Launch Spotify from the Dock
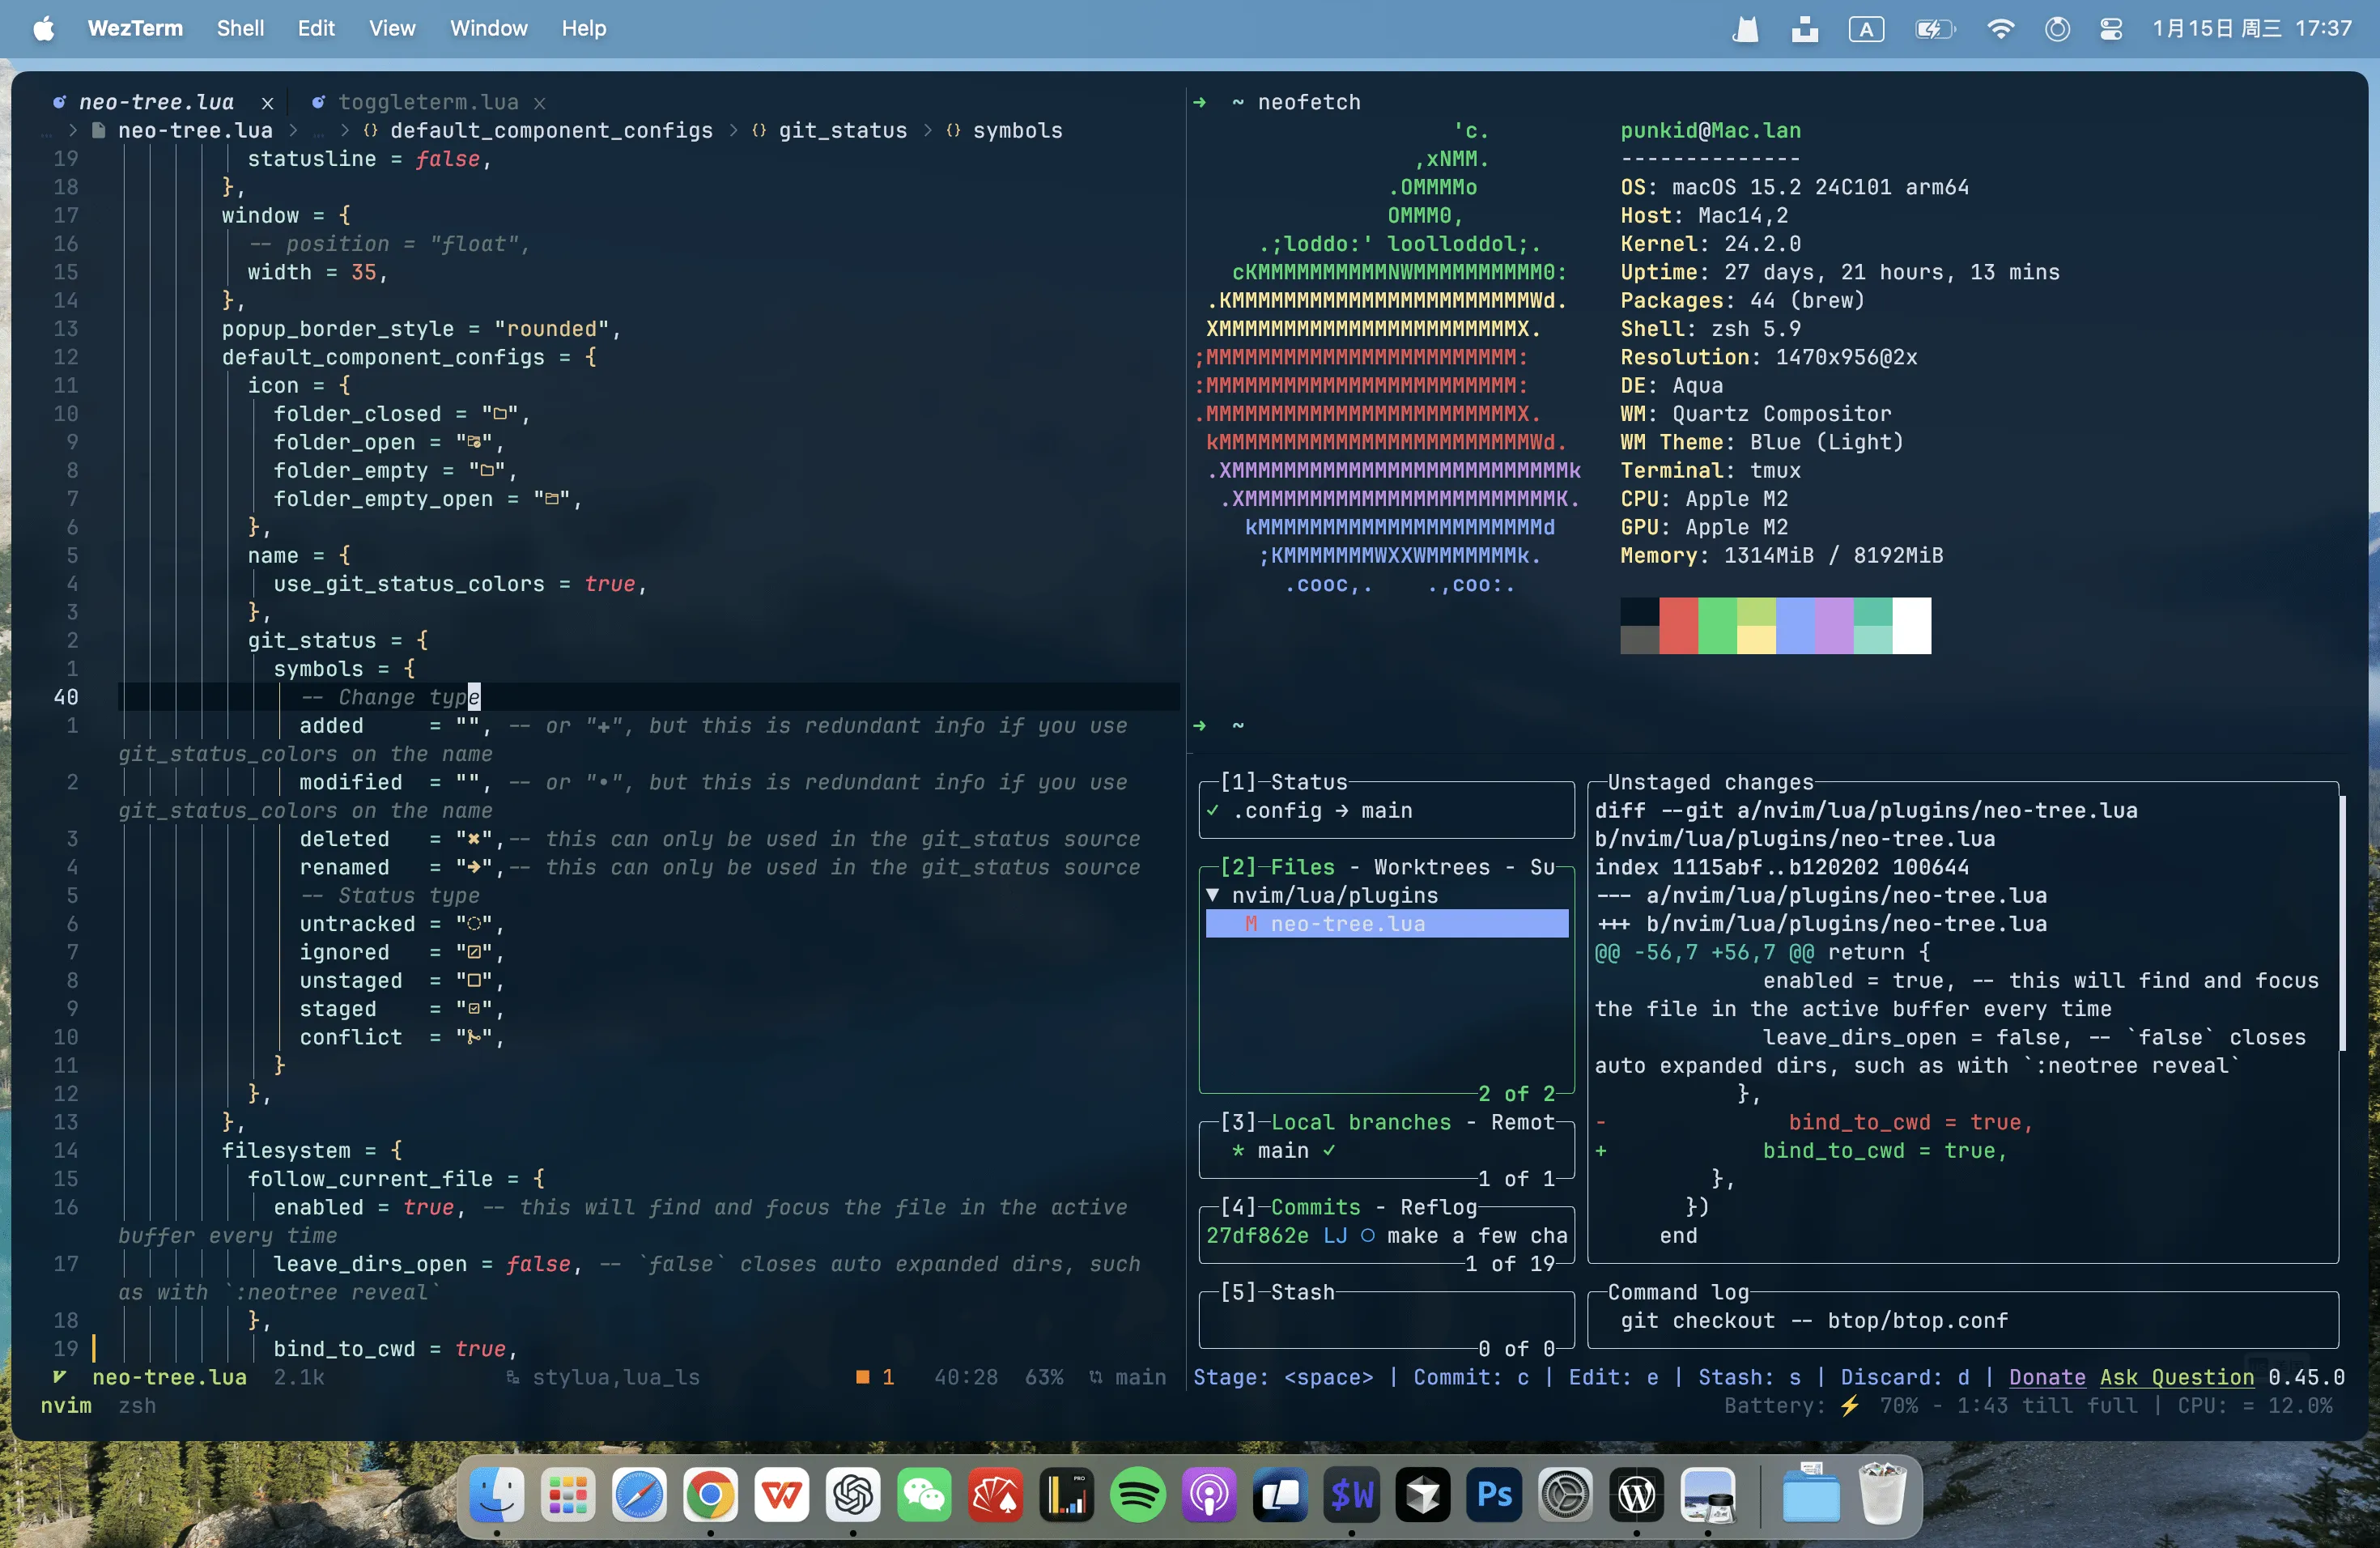Screen dimensions: 2380x1548 click(x=1137, y=1494)
